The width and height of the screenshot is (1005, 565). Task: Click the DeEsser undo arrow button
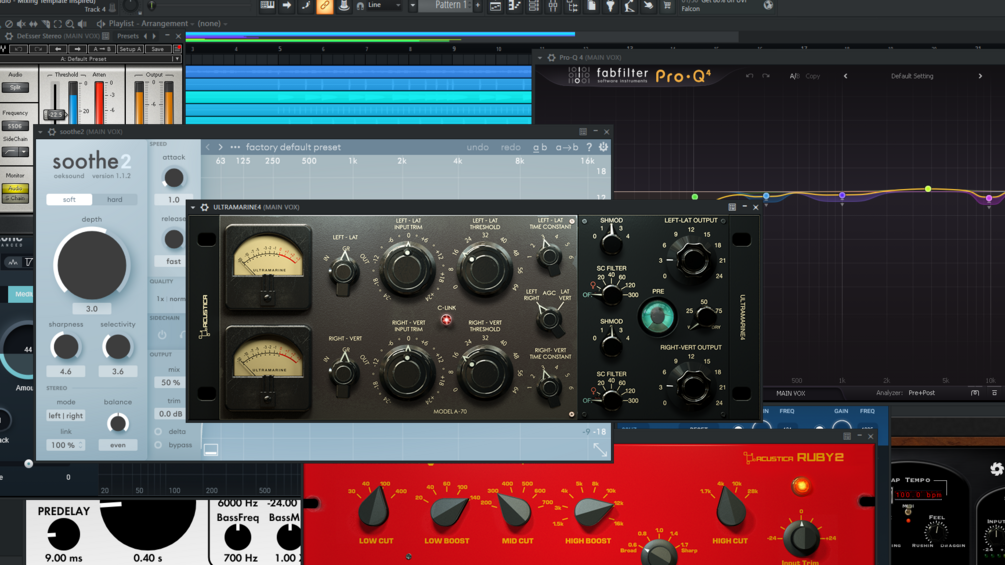pos(19,49)
